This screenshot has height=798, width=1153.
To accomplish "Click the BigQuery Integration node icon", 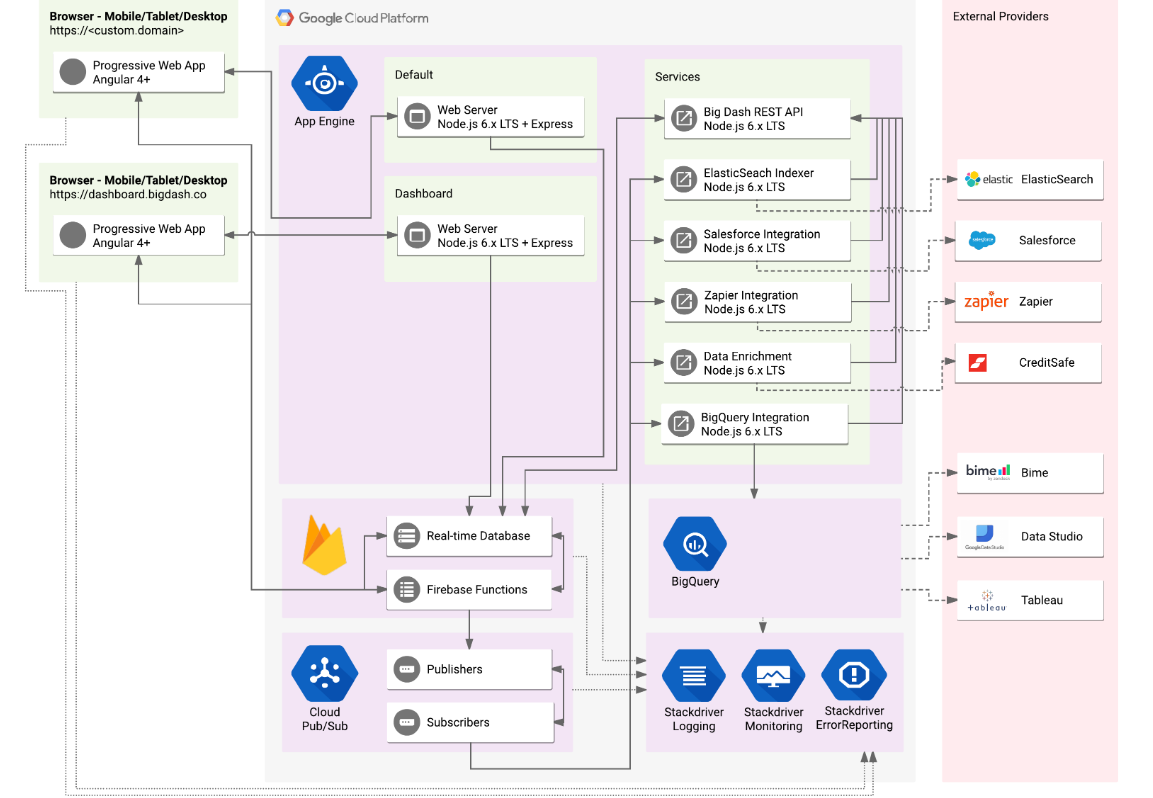I will coord(681,424).
